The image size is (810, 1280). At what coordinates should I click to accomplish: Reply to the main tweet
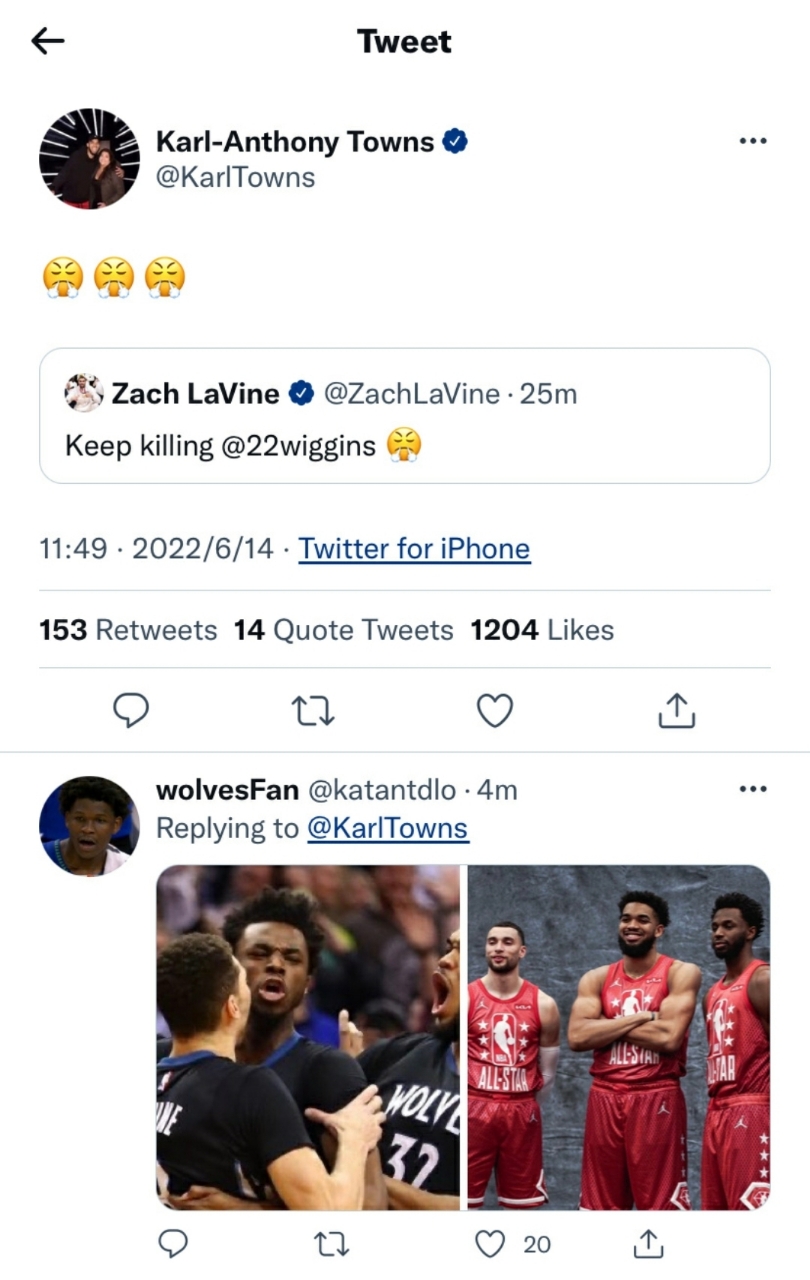pyautogui.click(x=131, y=710)
